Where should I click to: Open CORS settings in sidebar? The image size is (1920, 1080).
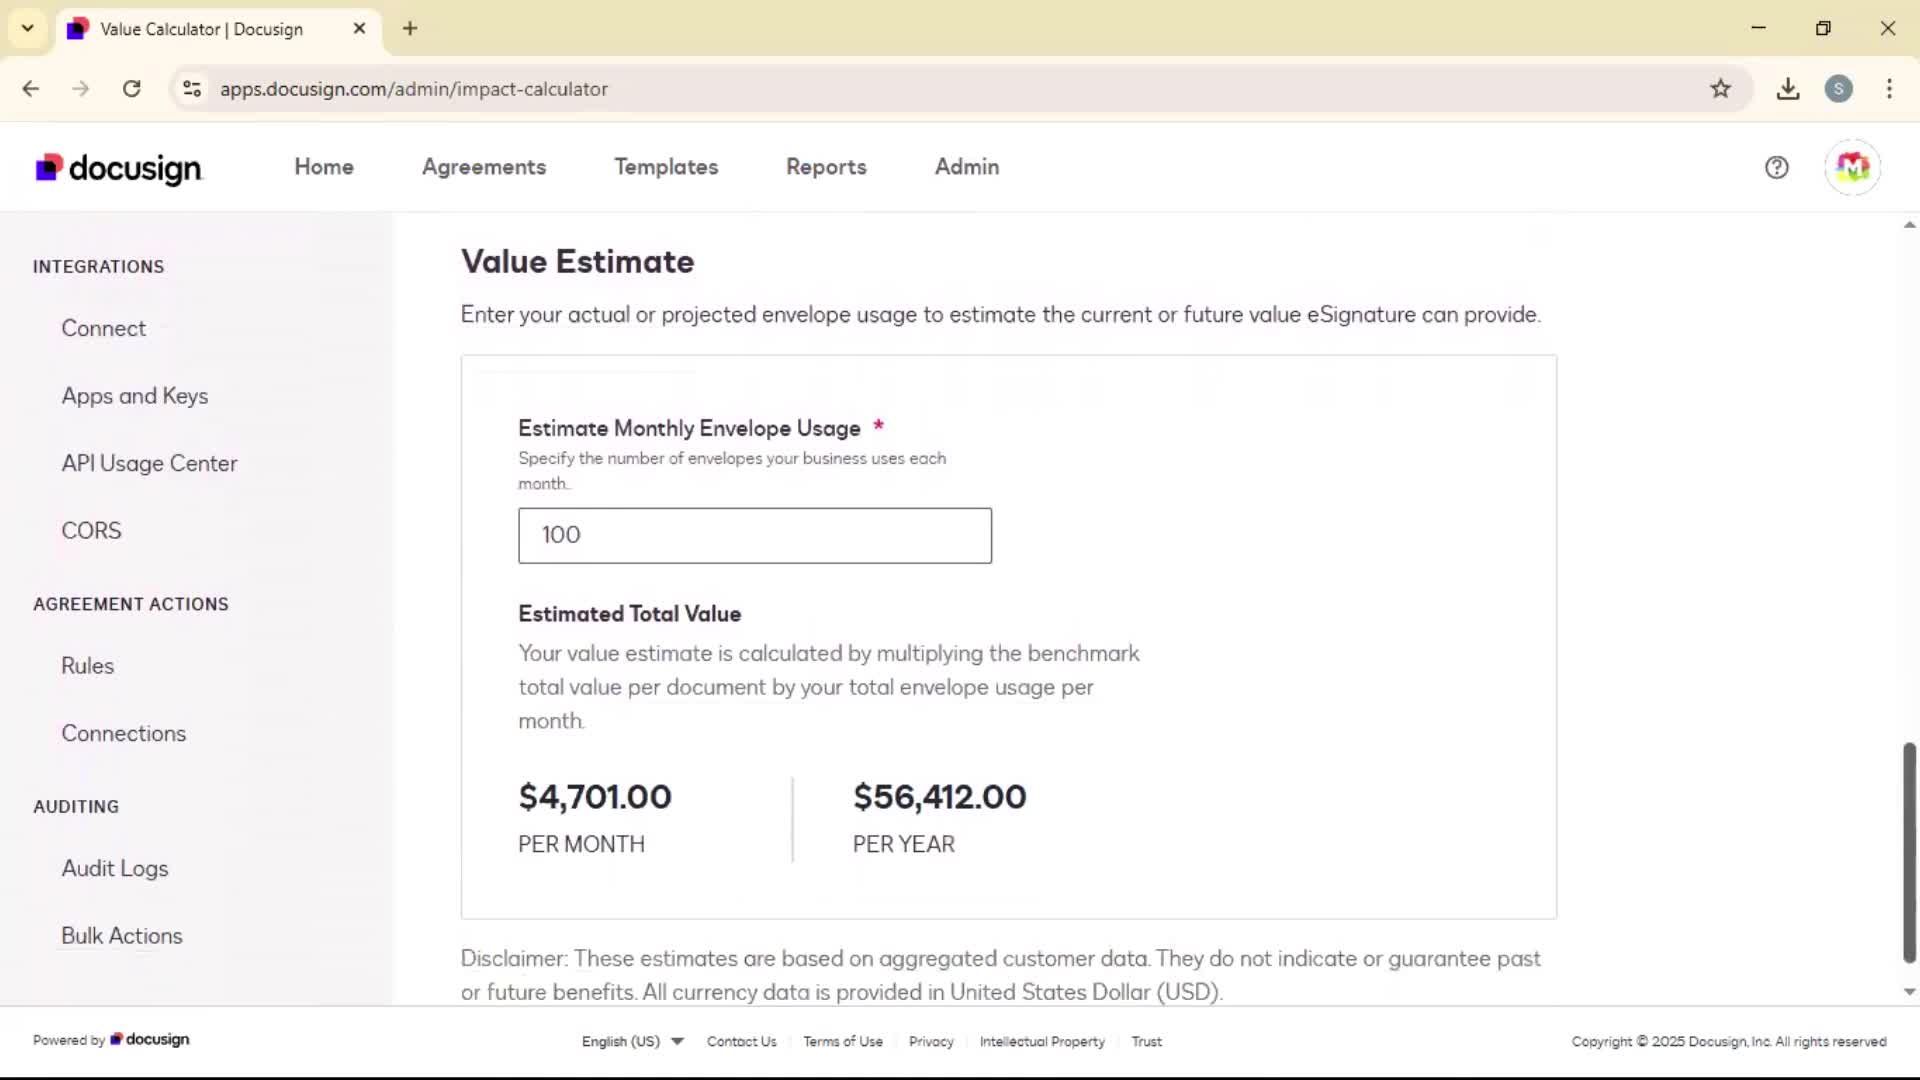[92, 531]
